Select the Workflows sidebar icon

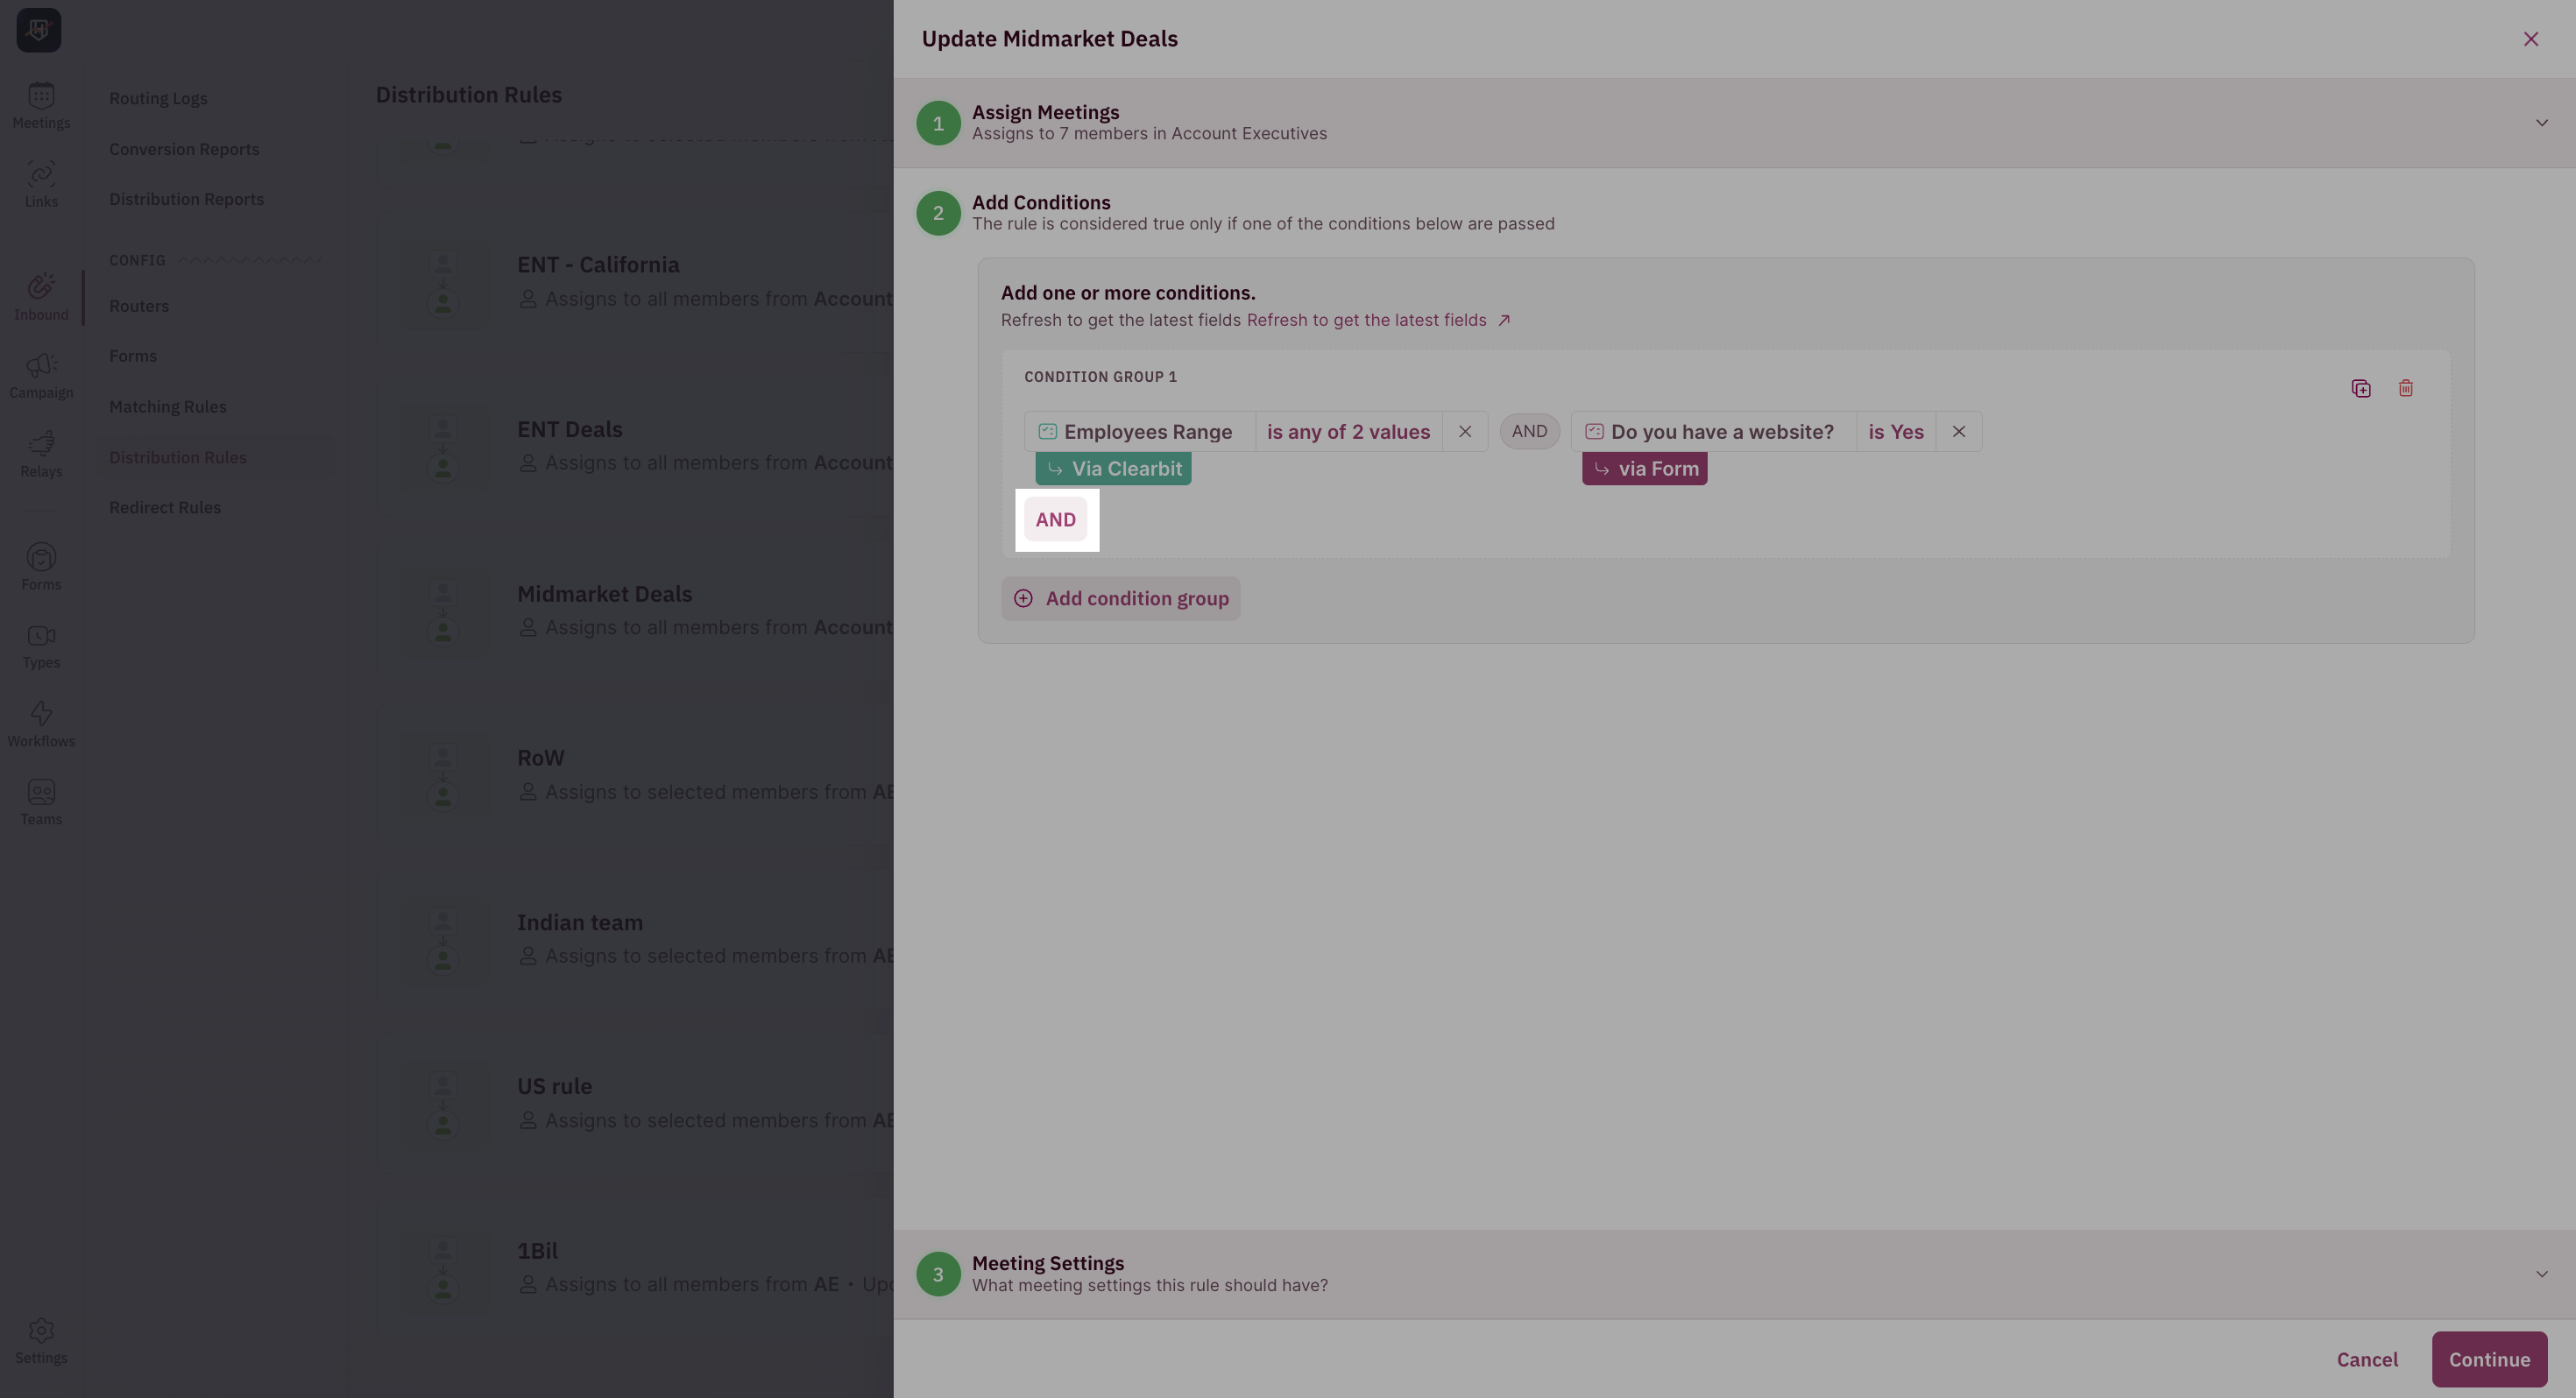pyautogui.click(x=41, y=722)
